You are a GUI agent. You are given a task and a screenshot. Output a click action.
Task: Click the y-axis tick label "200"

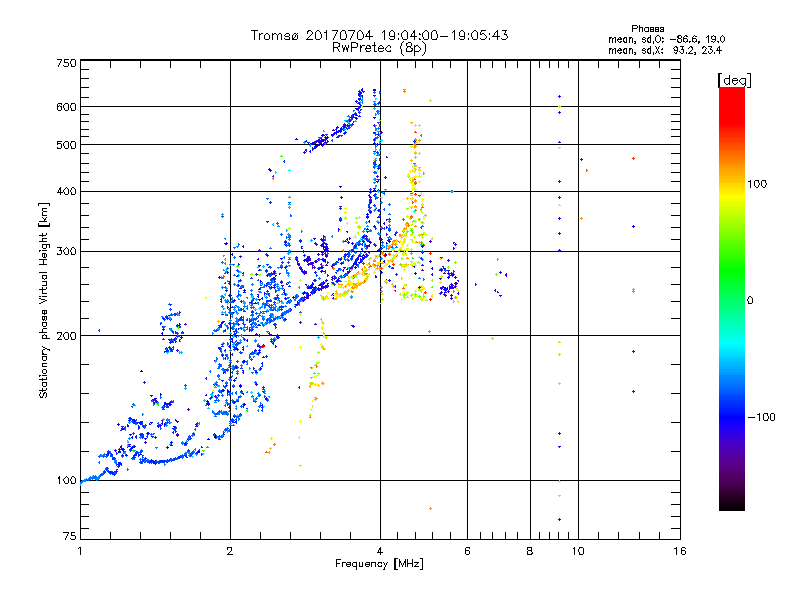pos(67,336)
